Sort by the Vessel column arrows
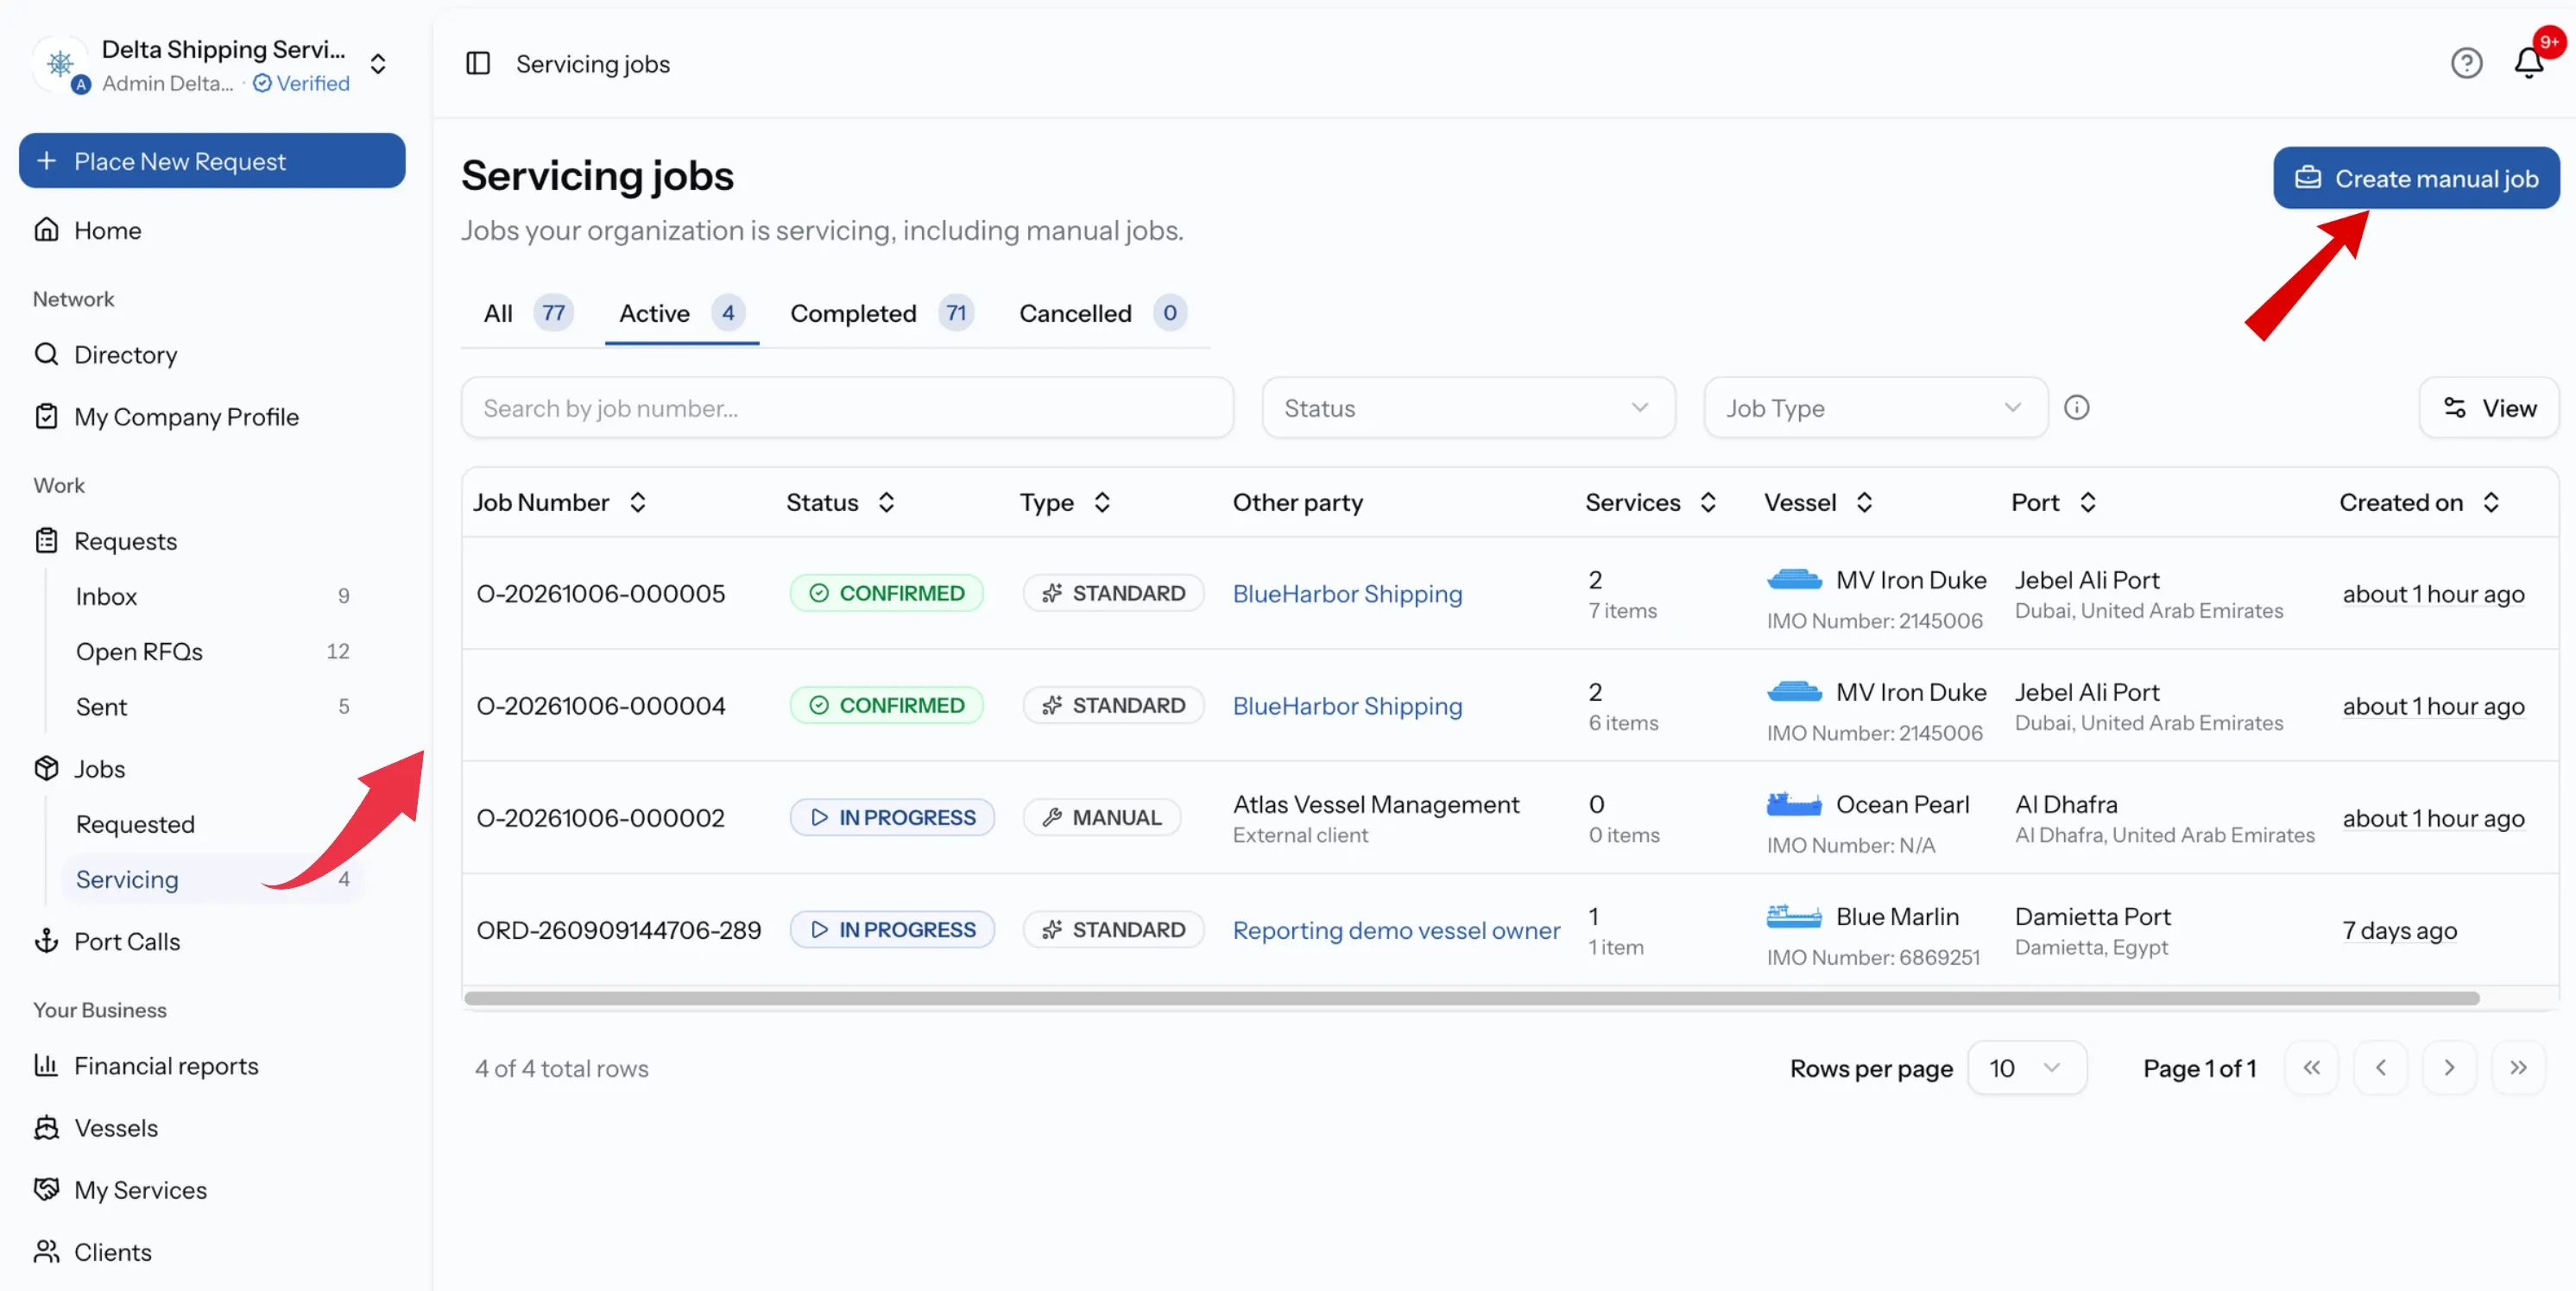 1864,502
